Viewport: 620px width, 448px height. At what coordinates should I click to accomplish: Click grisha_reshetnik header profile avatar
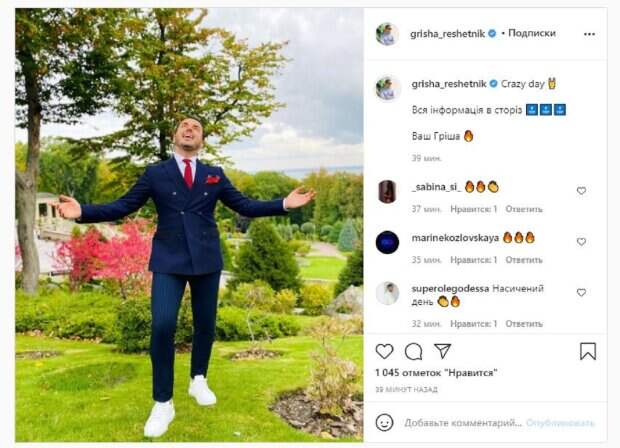(x=387, y=34)
